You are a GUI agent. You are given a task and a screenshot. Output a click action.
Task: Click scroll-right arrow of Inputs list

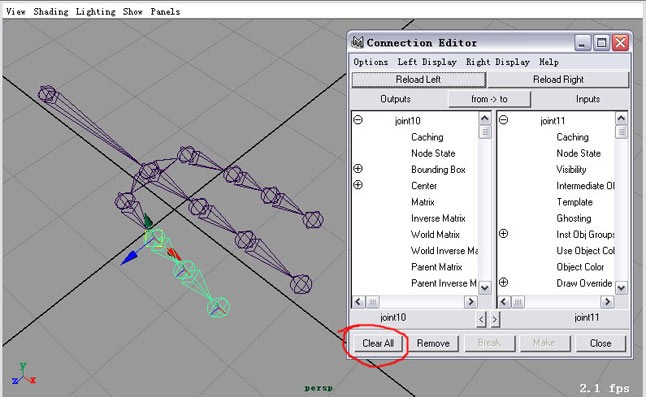click(x=607, y=302)
